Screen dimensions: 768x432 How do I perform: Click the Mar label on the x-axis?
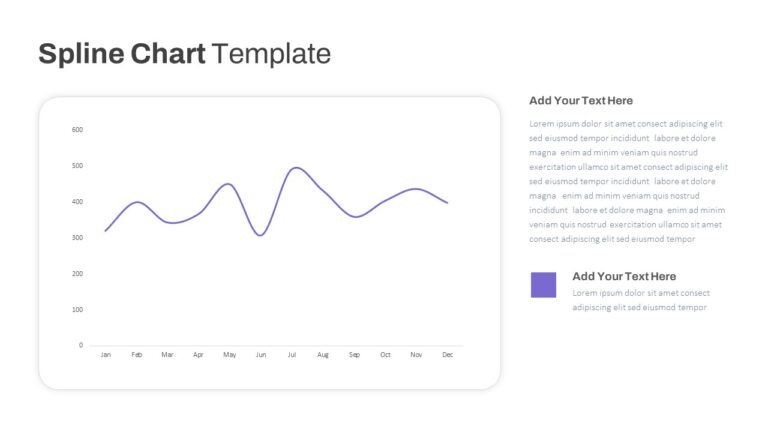click(168, 355)
